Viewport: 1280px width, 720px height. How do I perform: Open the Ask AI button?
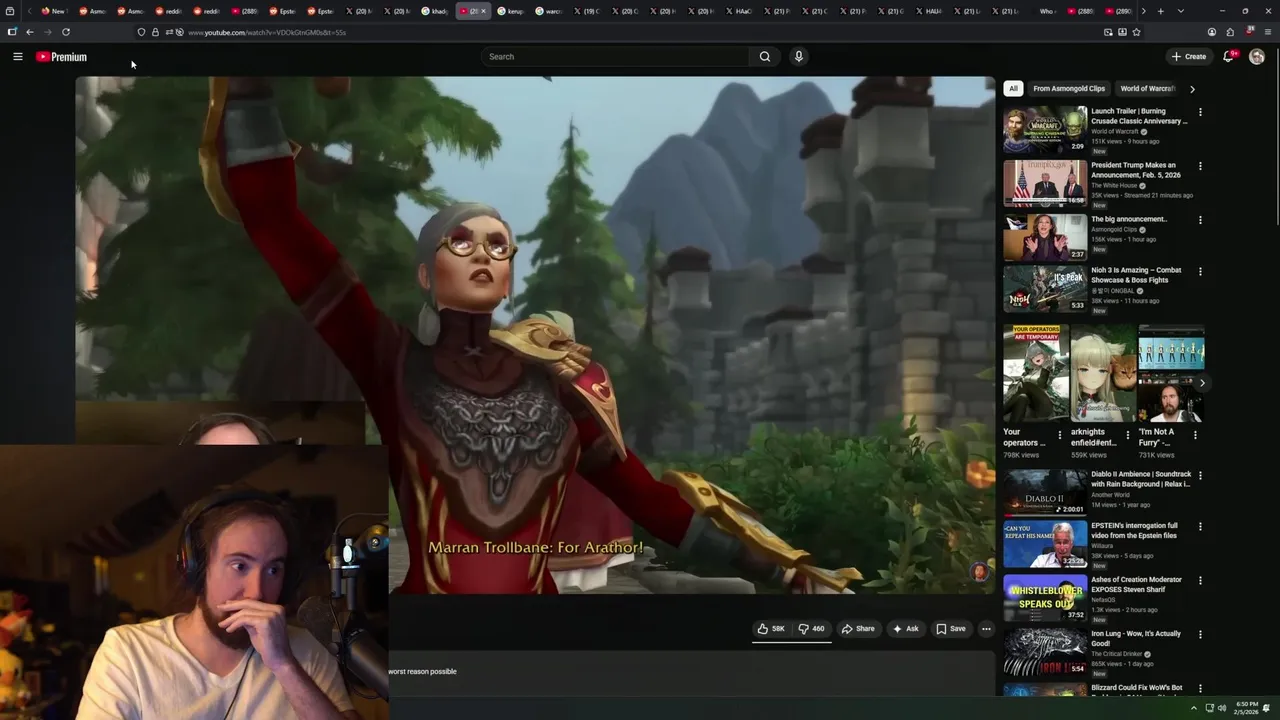[906, 629]
